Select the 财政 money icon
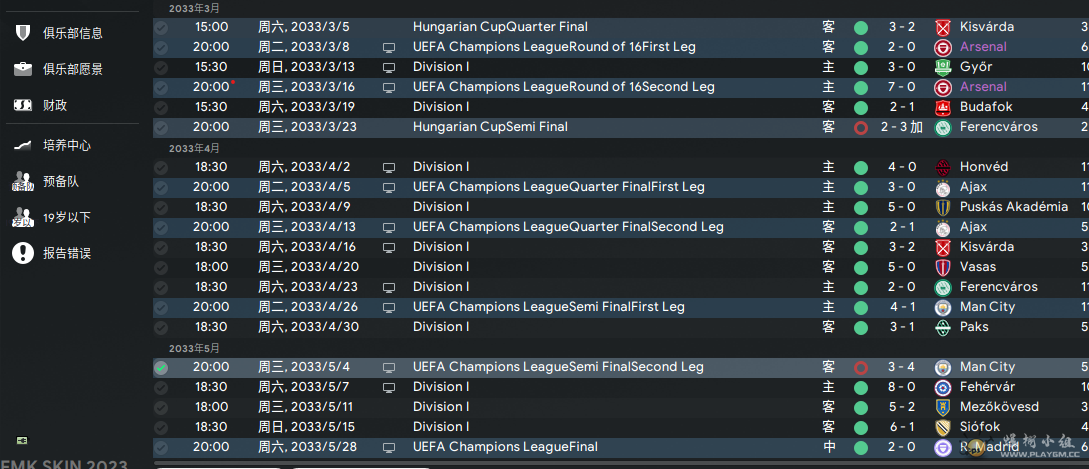 pyautogui.click(x=23, y=106)
